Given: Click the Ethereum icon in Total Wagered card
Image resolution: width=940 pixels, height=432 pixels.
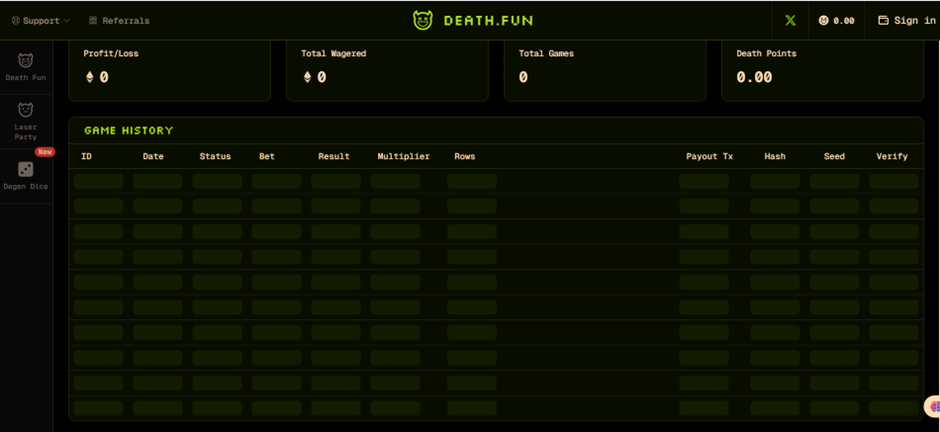Looking at the screenshot, I should point(308,77).
